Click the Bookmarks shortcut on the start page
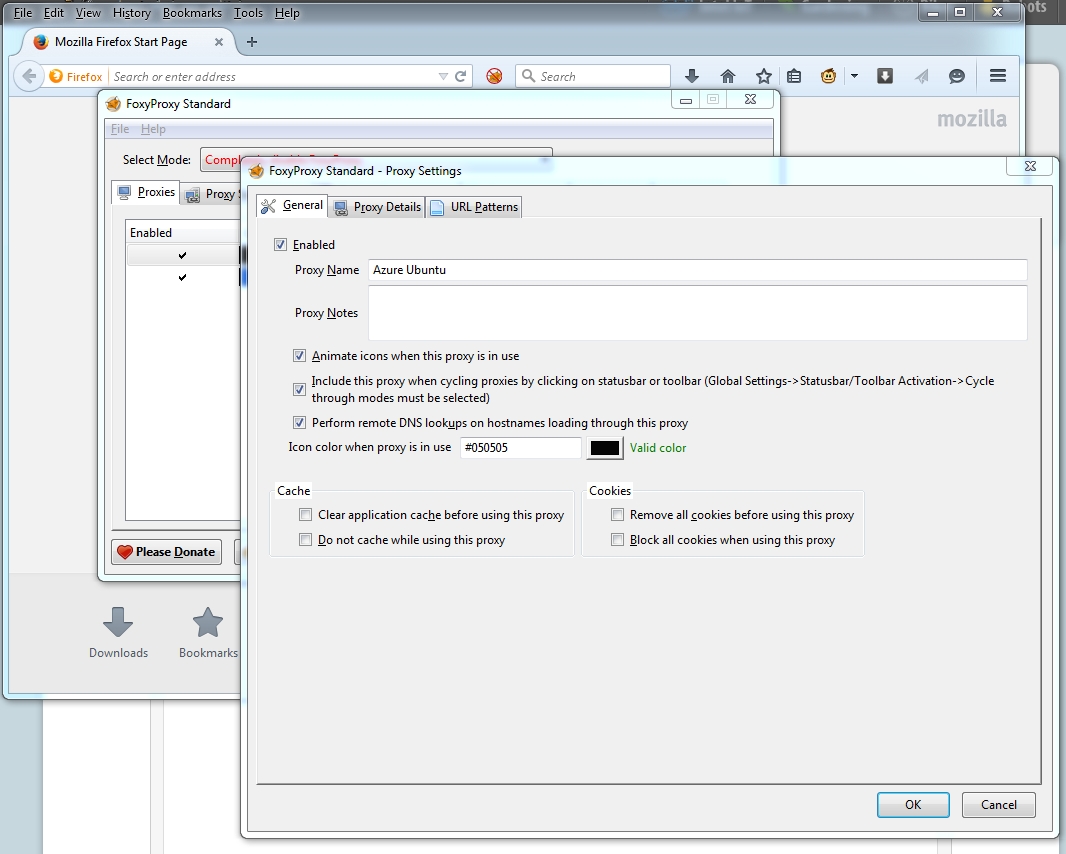 pos(207,632)
